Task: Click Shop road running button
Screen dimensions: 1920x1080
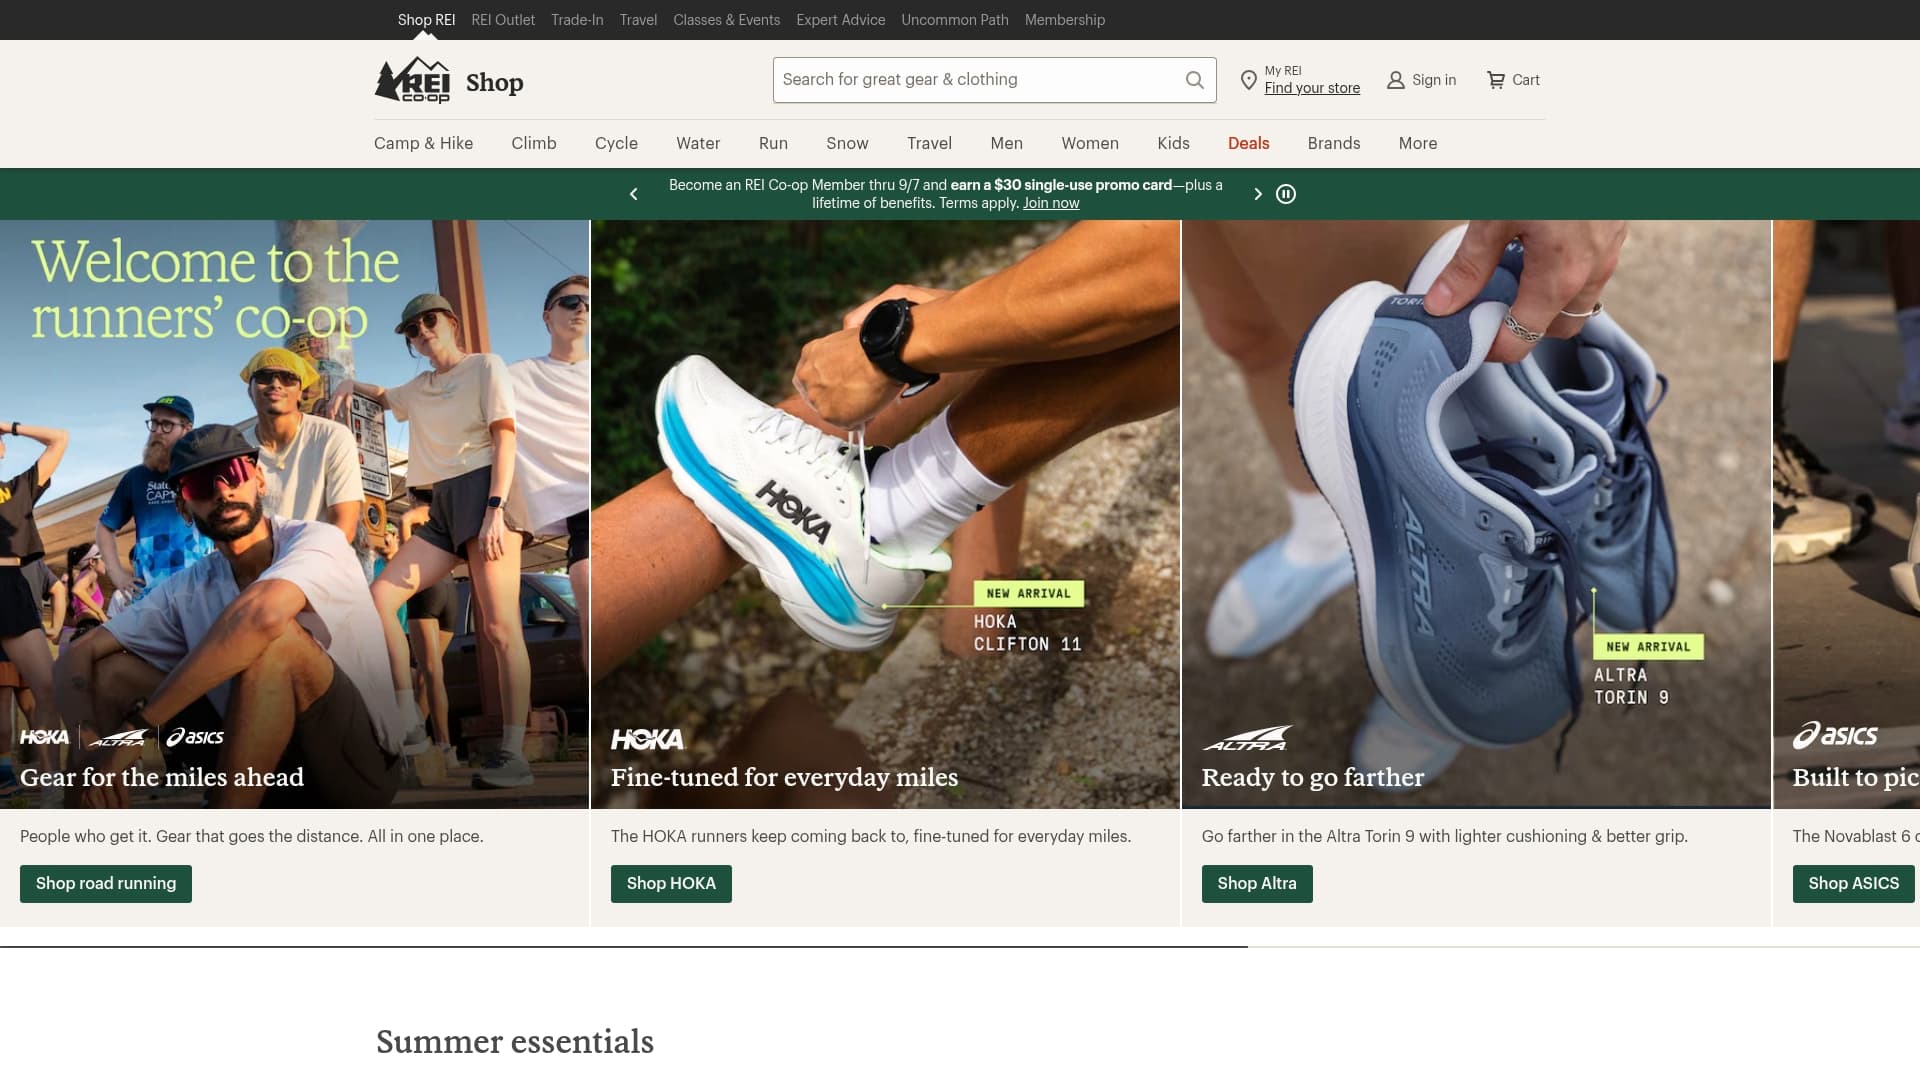Action: [x=106, y=884]
